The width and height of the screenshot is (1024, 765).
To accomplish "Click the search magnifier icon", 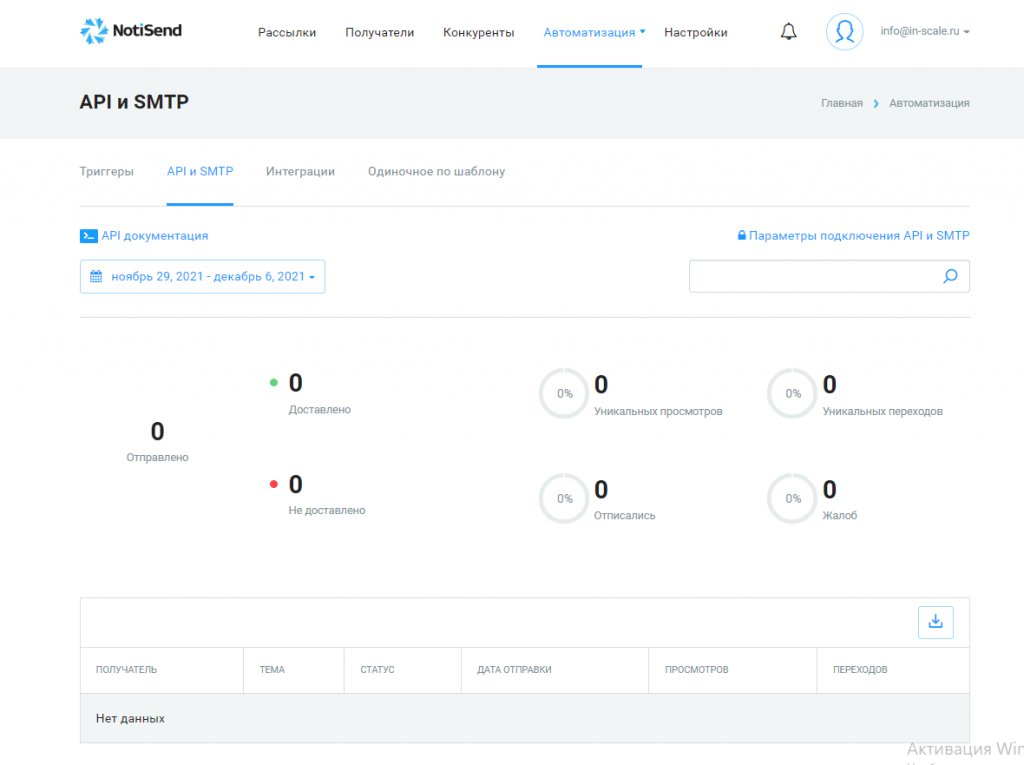I will pos(950,276).
